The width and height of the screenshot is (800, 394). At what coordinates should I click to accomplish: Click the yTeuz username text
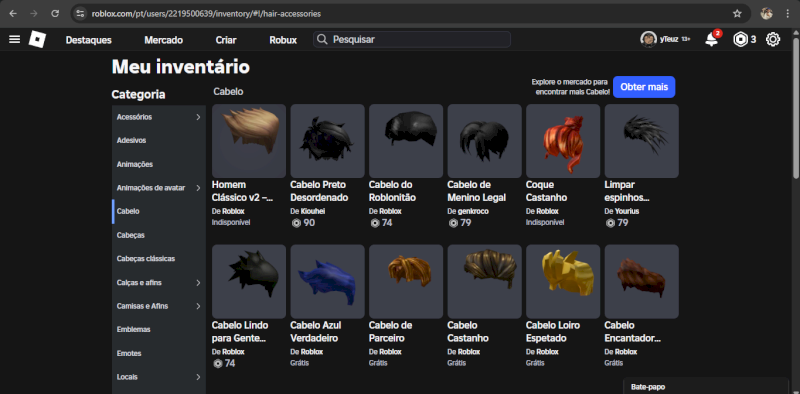(669, 39)
